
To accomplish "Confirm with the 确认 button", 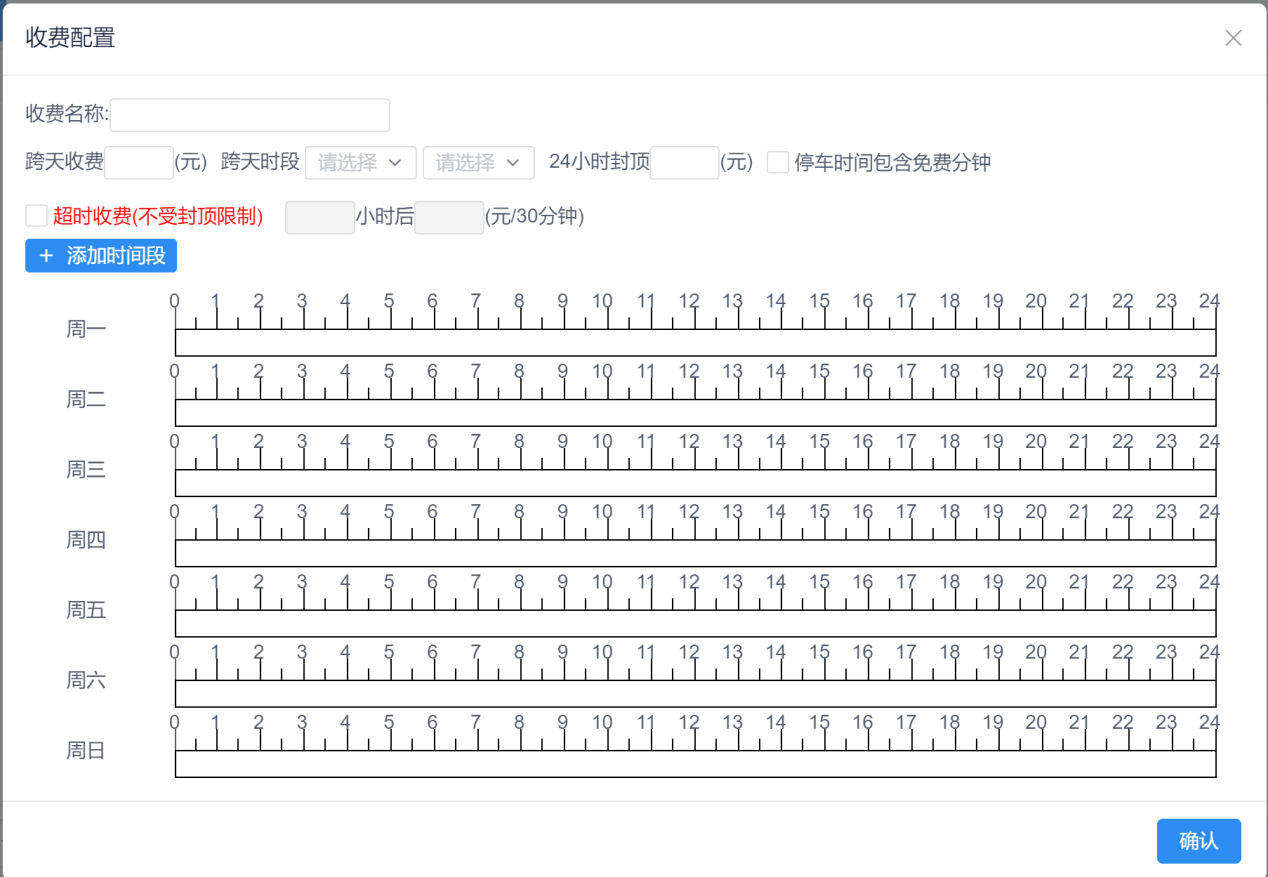I will pyautogui.click(x=1199, y=841).
